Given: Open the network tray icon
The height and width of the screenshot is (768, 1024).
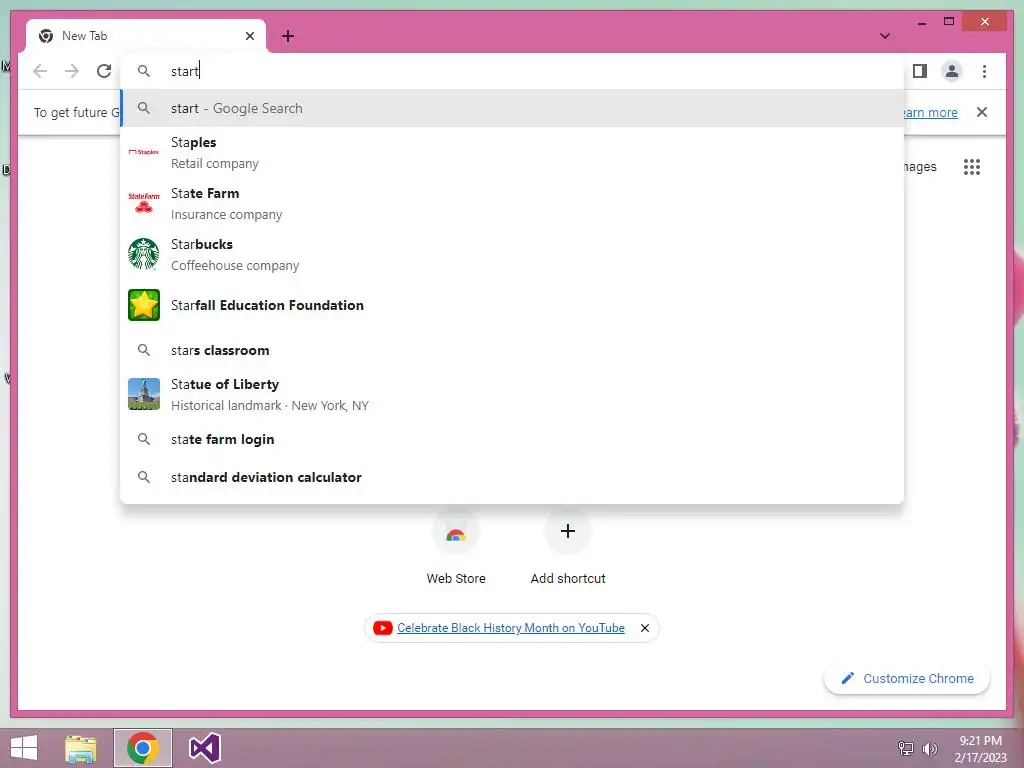Looking at the screenshot, I should [x=906, y=749].
